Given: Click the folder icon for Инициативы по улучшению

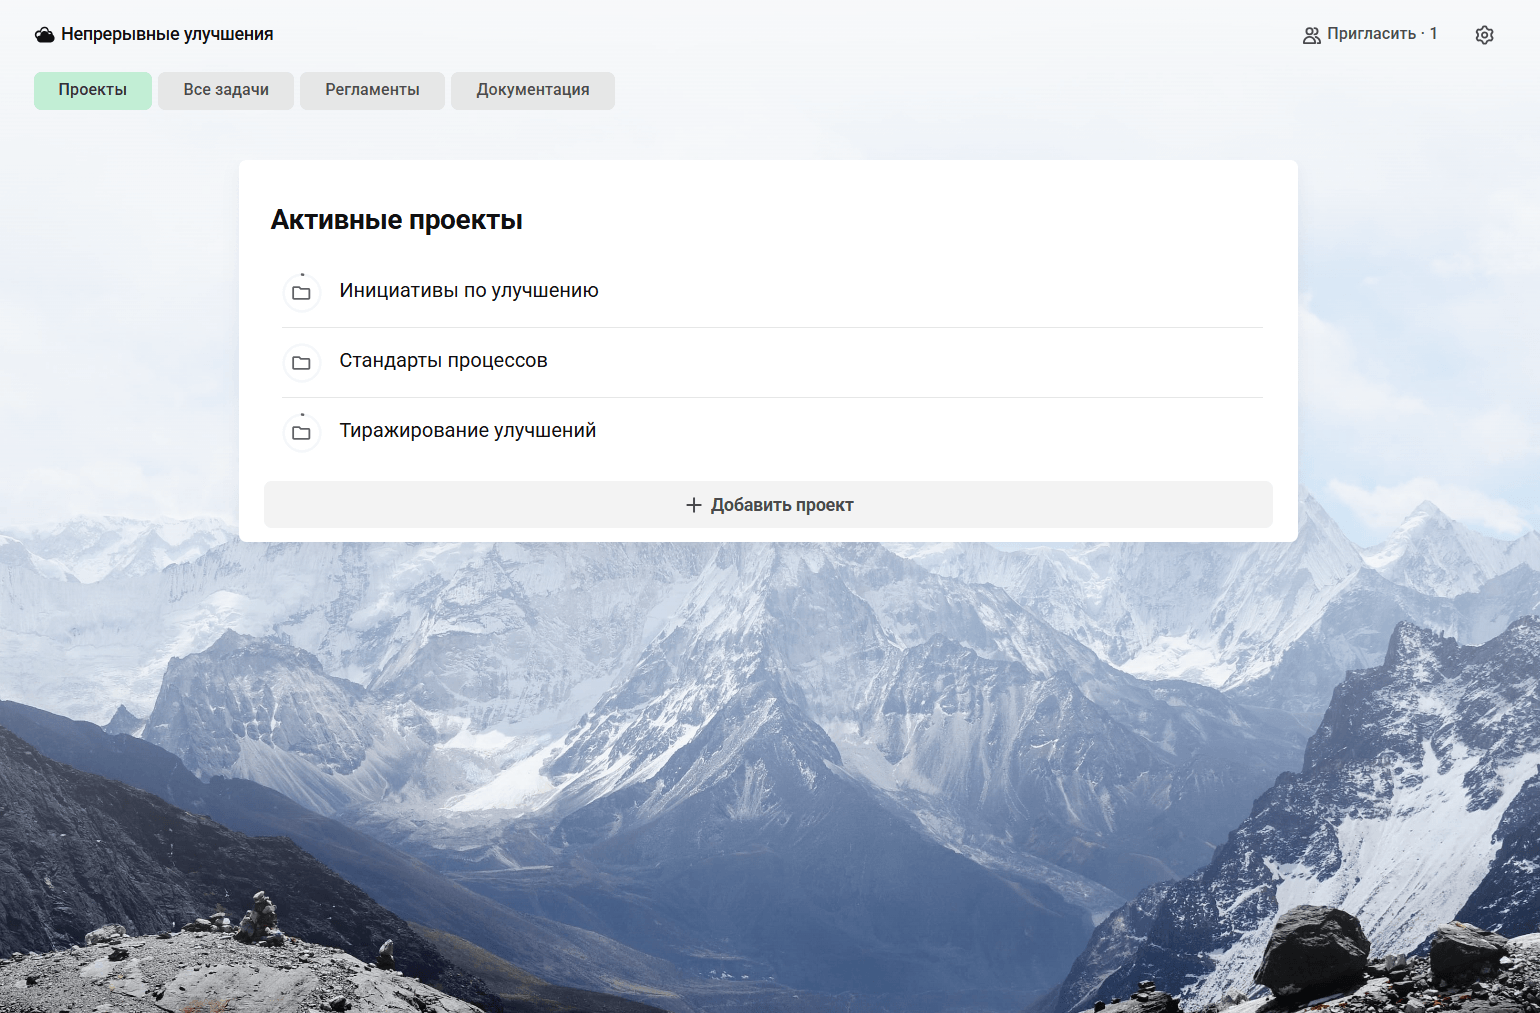Looking at the screenshot, I should point(301,293).
